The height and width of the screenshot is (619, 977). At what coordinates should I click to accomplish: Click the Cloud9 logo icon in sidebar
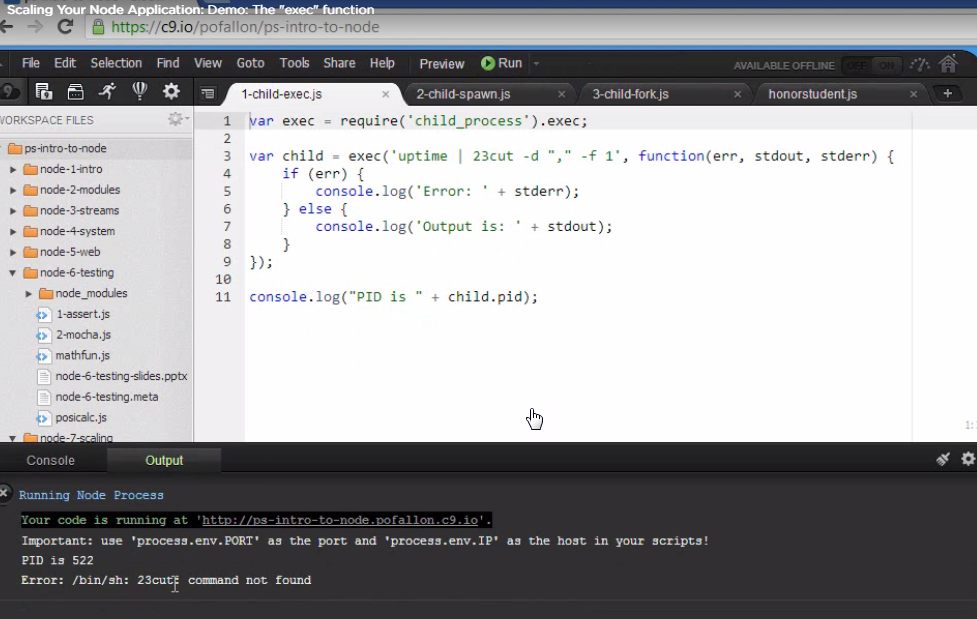[9, 92]
